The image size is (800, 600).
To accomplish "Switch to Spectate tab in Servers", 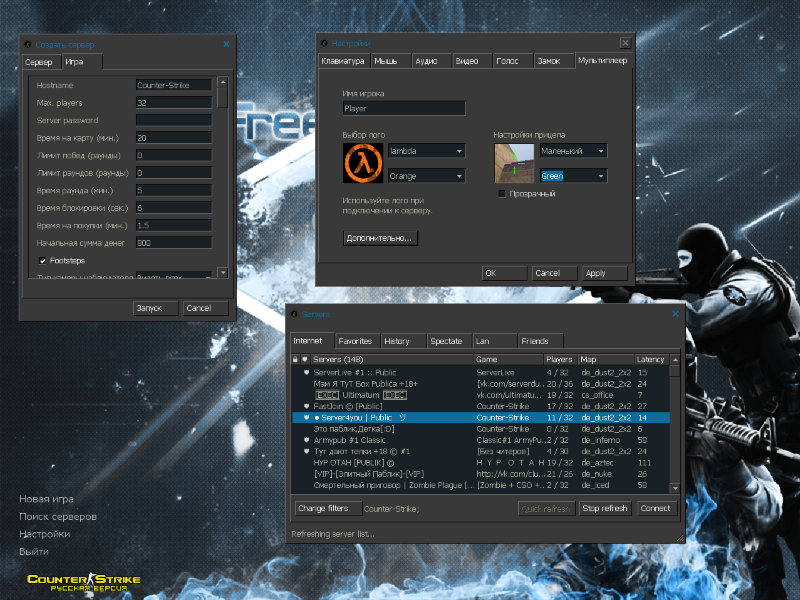I will 449,341.
